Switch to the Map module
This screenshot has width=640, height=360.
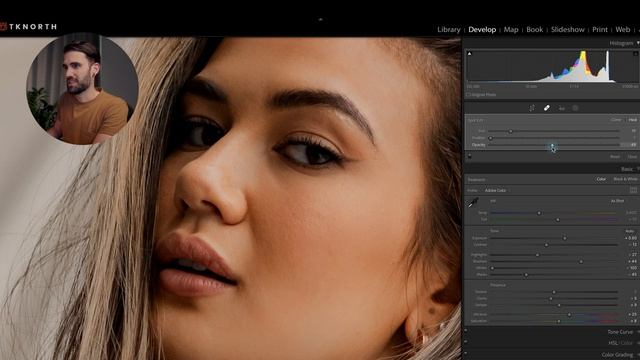click(511, 29)
